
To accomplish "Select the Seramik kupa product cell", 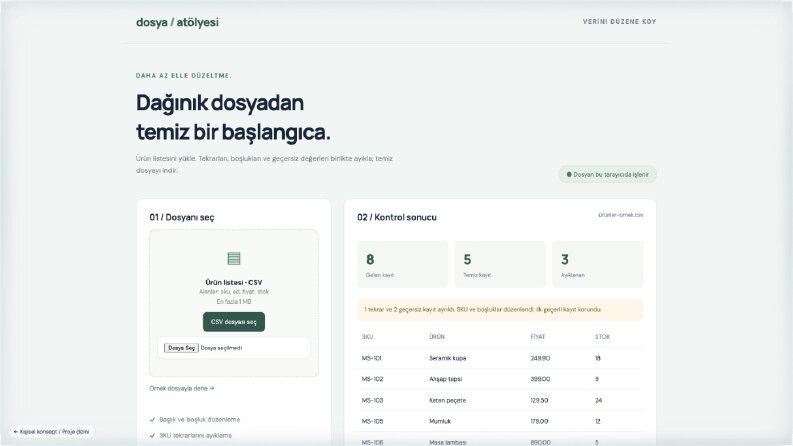I will click(x=448, y=358).
